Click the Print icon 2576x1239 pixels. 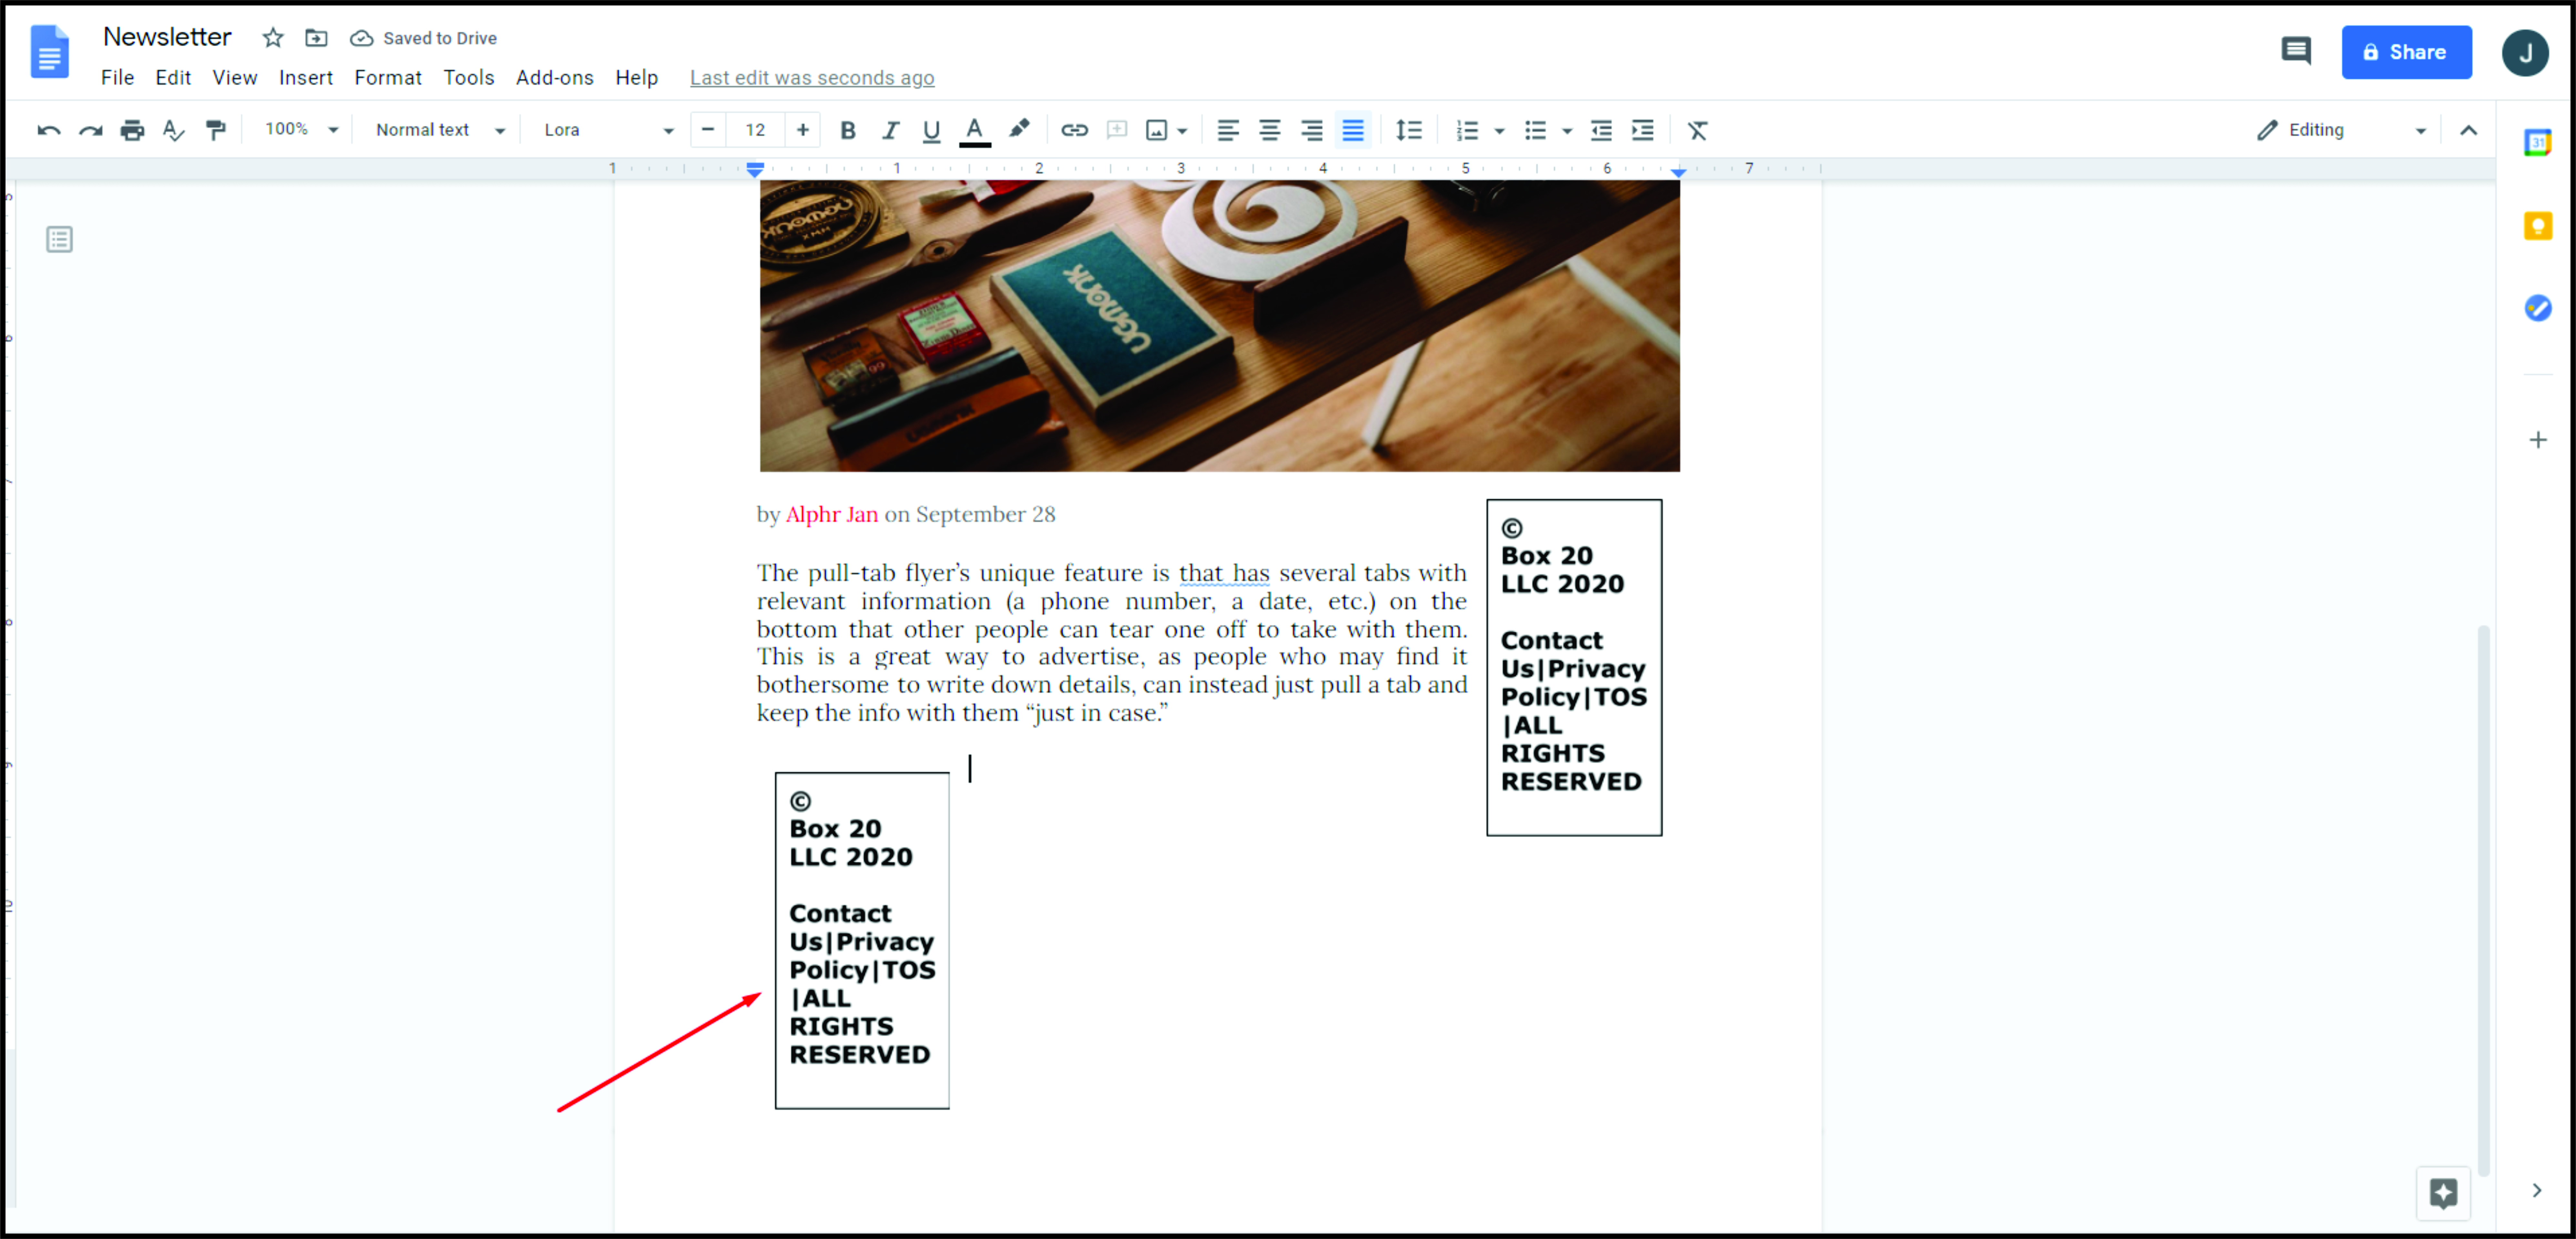pyautogui.click(x=132, y=130)
